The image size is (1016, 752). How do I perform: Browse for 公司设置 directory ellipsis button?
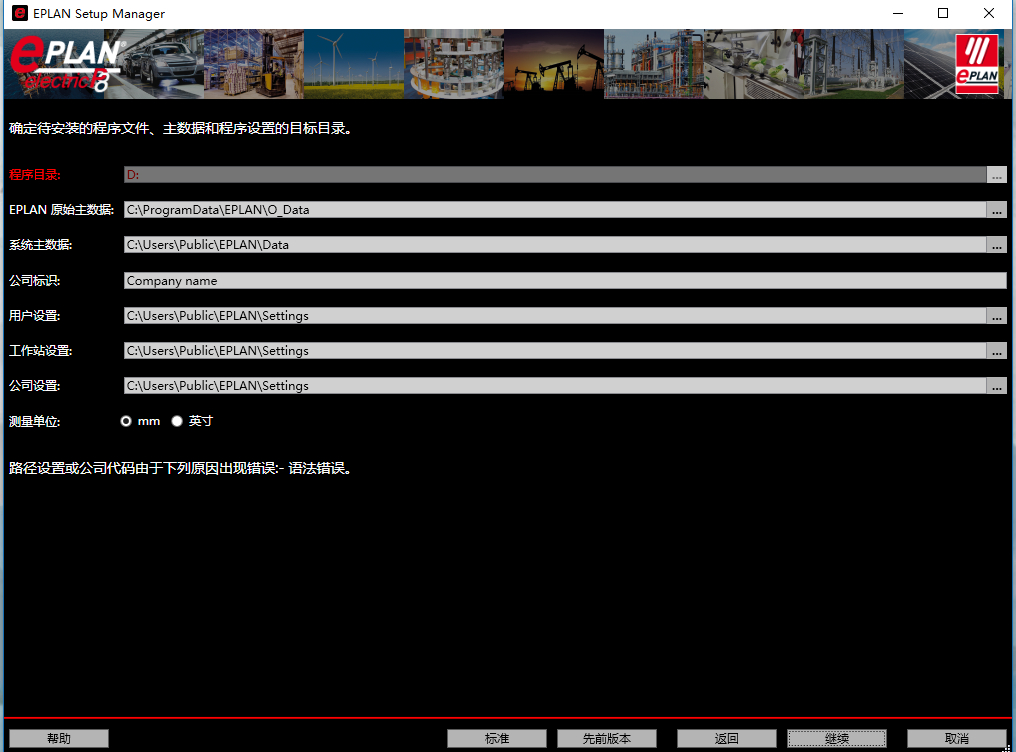[x=997, y=385]
